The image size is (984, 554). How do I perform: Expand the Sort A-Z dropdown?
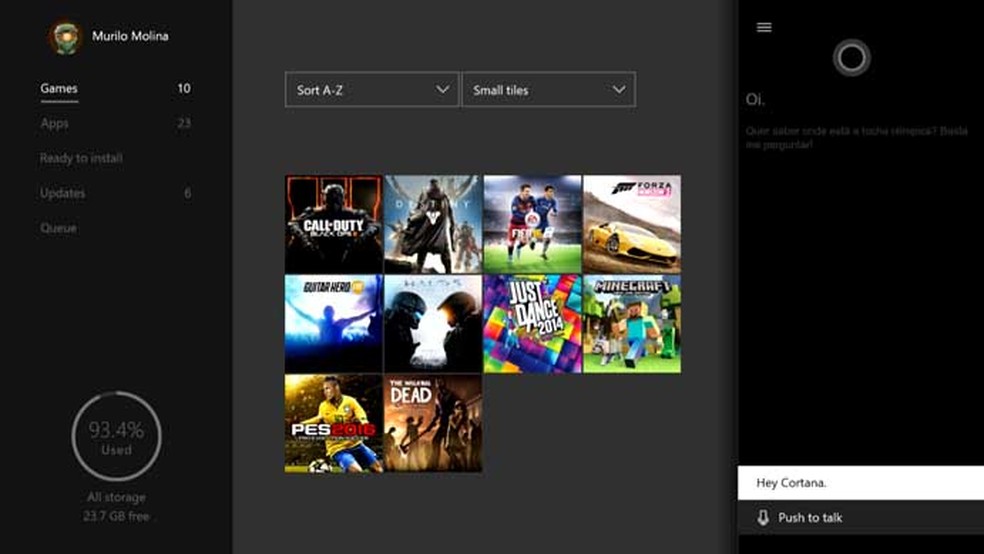click(372, 90)
